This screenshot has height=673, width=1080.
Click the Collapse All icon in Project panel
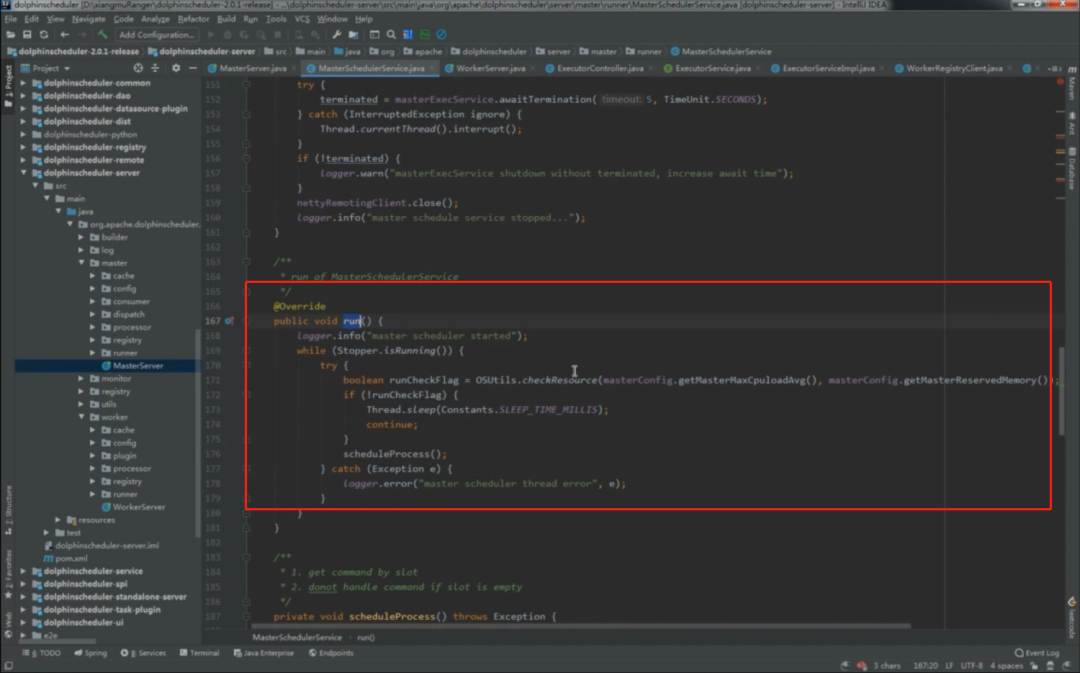pyautogui.click(x=155, y=68)
